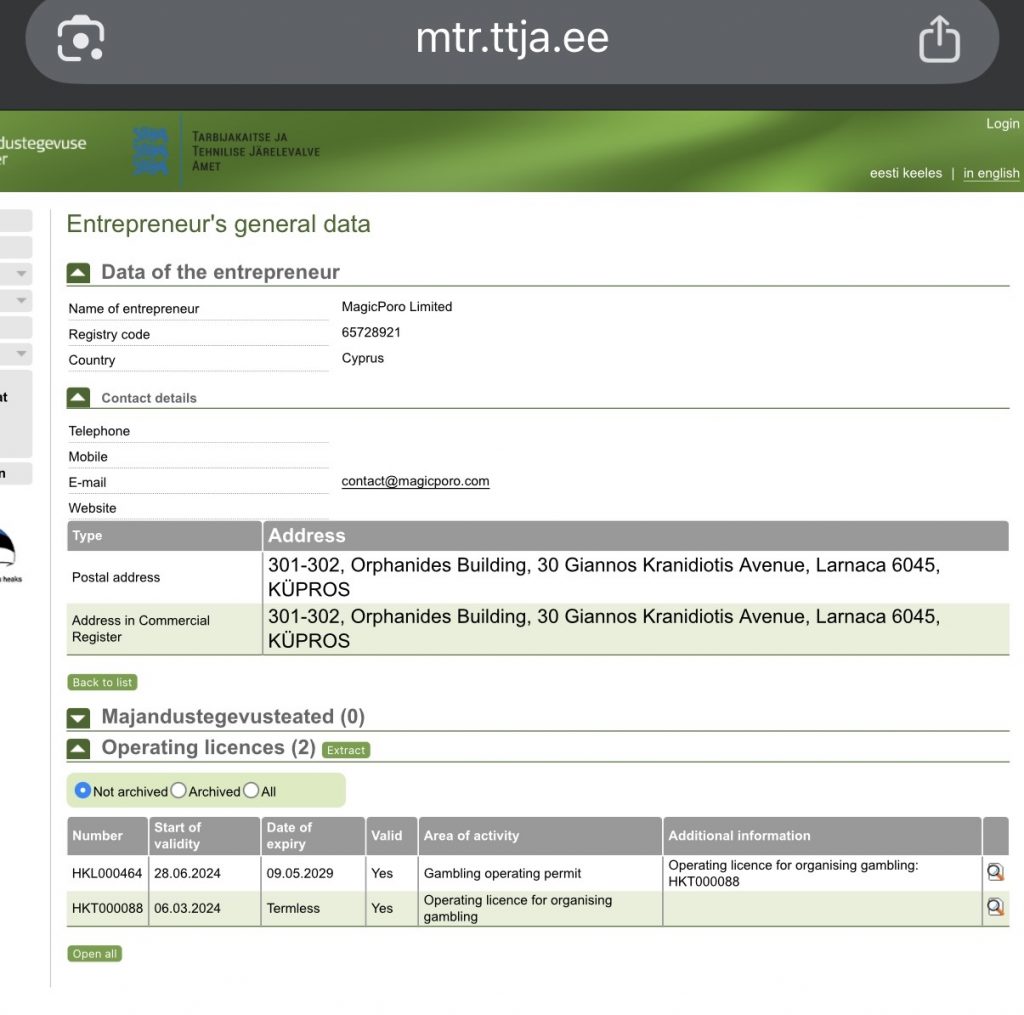Click the registry code 65728921
The image size is (1024, 1015).
tap(371, 332)
